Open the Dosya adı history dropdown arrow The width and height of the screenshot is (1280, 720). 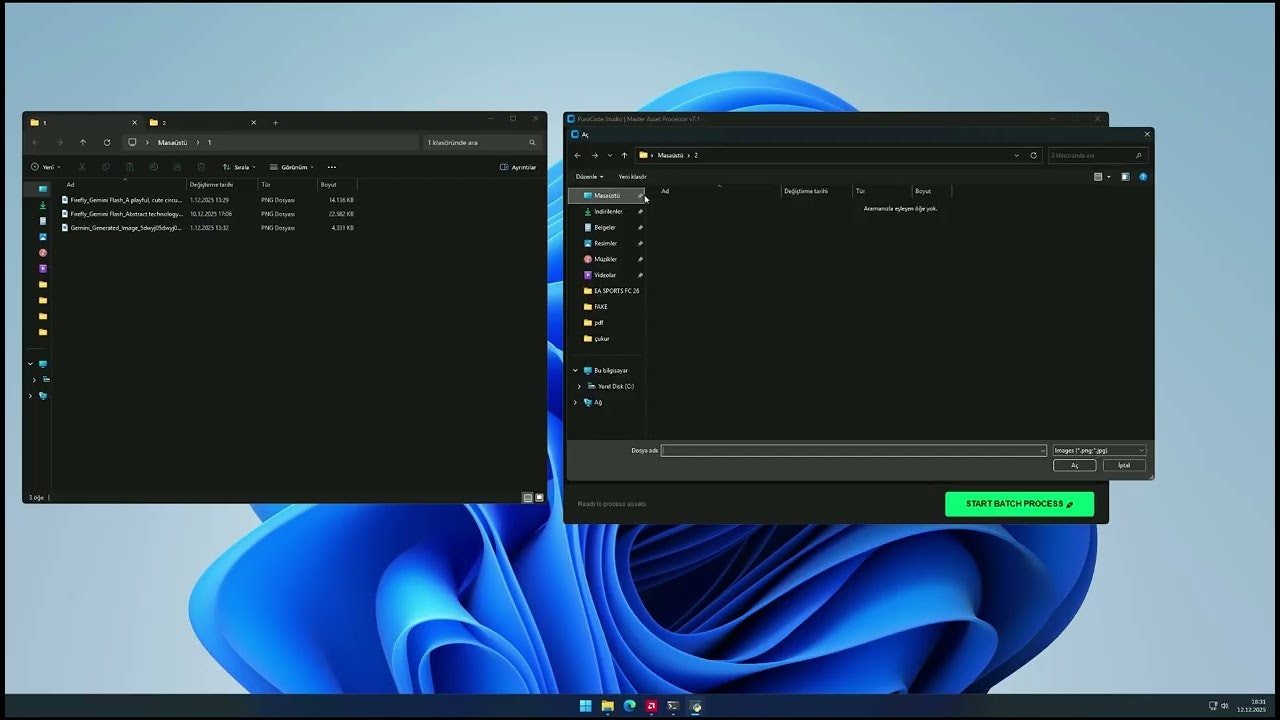click(x=1042, y=451)
